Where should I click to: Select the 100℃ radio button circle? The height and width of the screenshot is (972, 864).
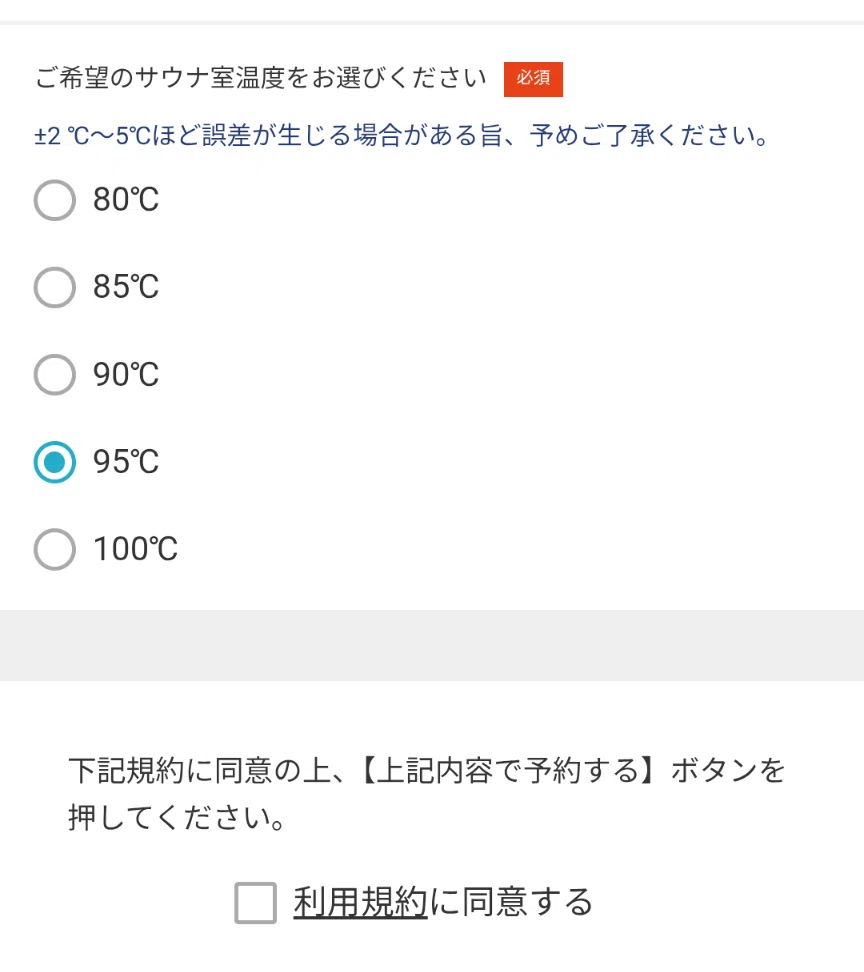[55, 549]
